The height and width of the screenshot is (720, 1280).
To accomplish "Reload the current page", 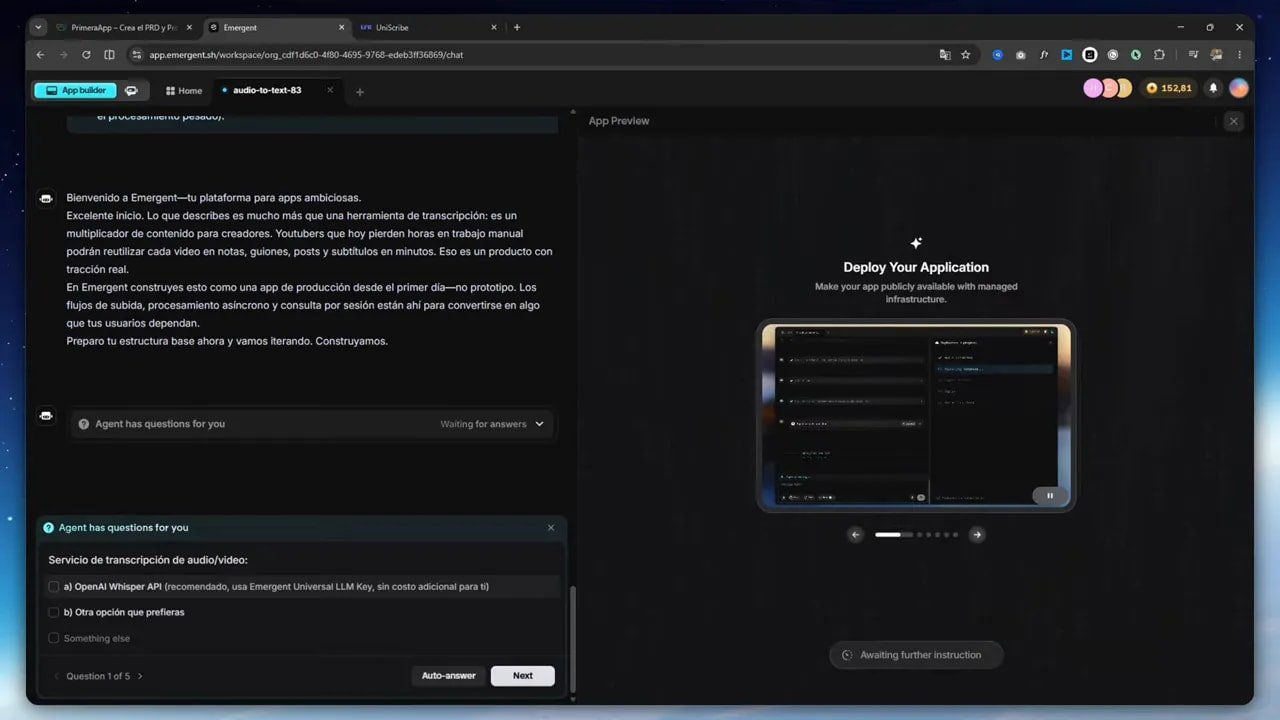I will 86,55.
